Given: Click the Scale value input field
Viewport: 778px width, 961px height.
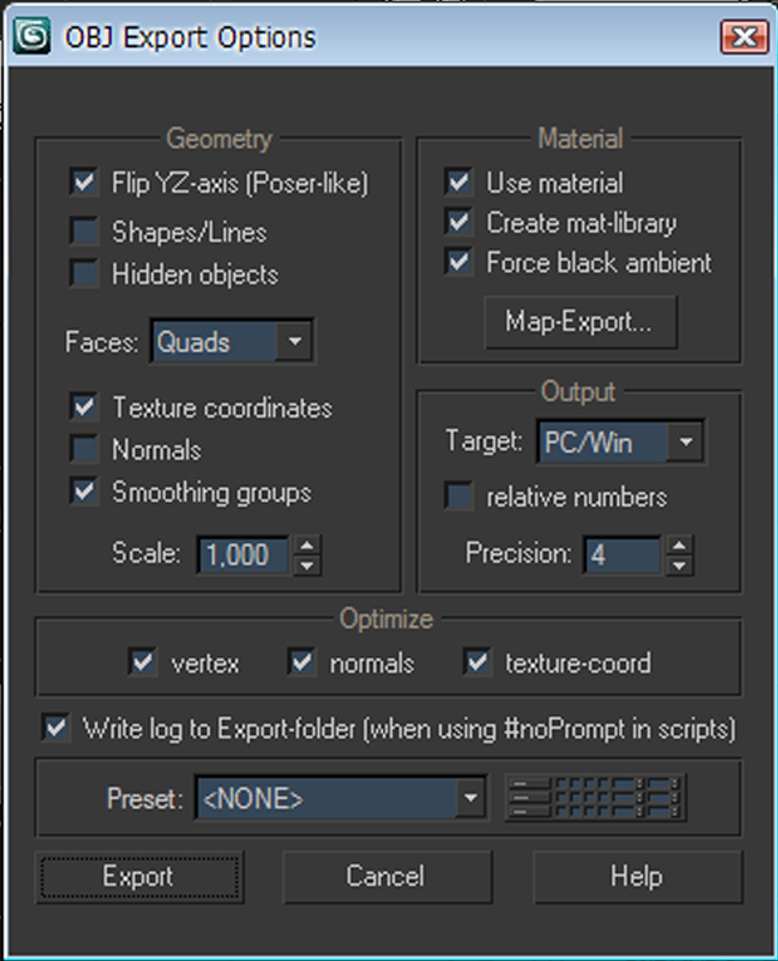Looking at the screenshot, I should [243, 554].
